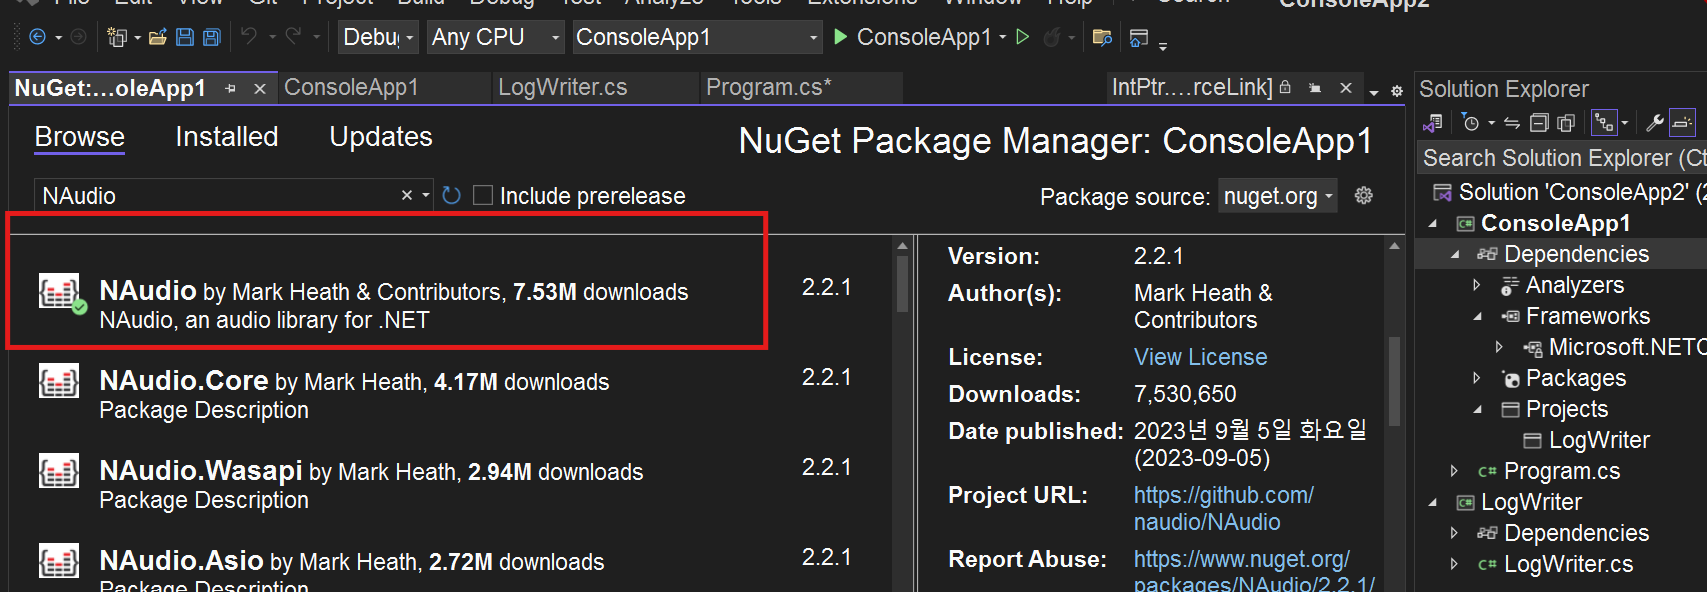Toggle Preview Selected Items in Solution Explorer

1683,122
